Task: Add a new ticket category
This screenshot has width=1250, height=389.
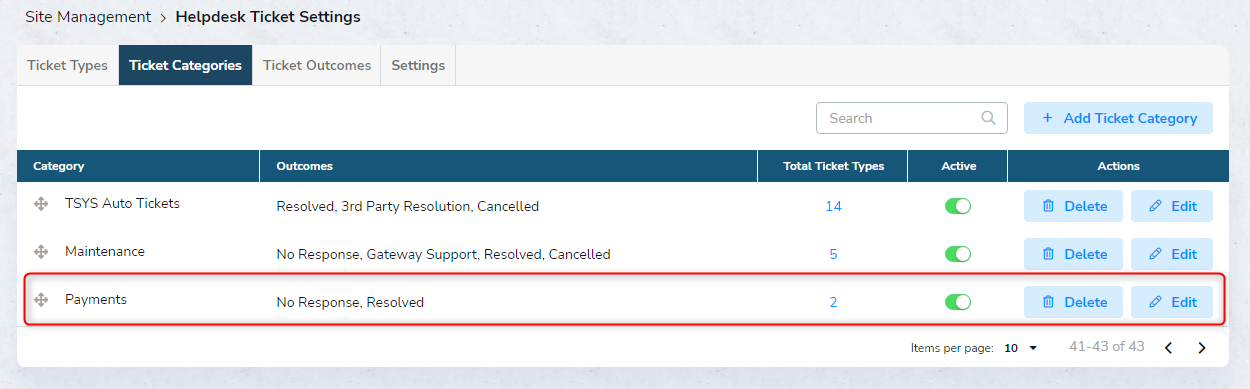Action: click(1118, 118)
